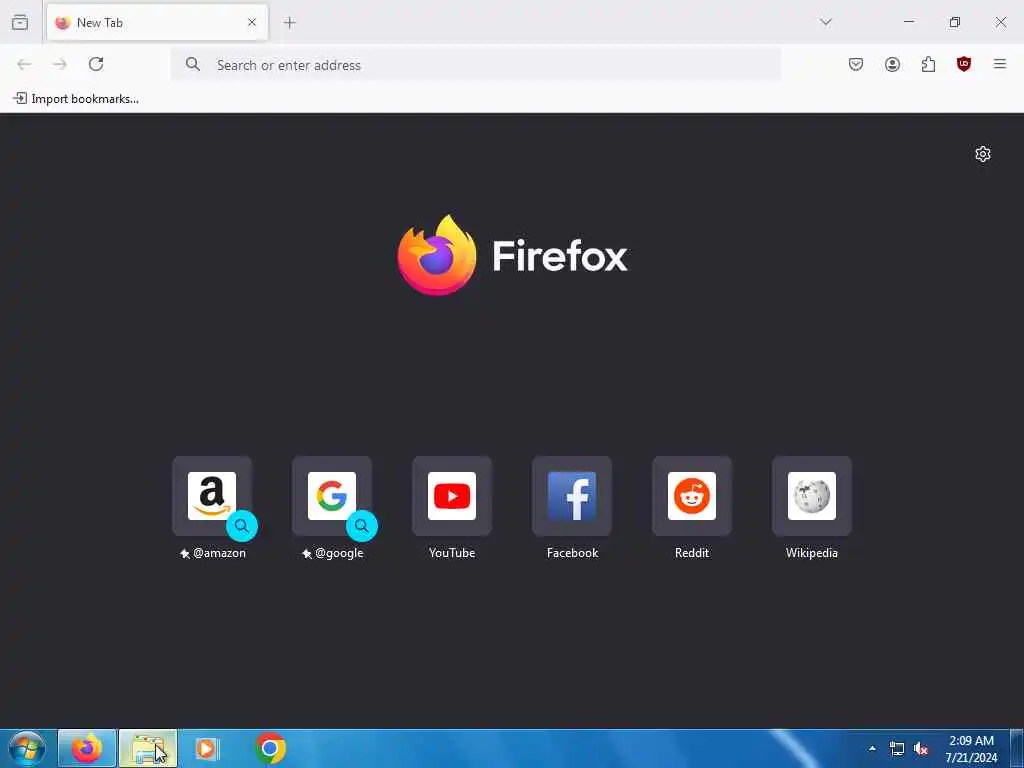Go forward one page
This screenshot has height=768, width=1024.
pyautogui.click(x=60, y=64)
